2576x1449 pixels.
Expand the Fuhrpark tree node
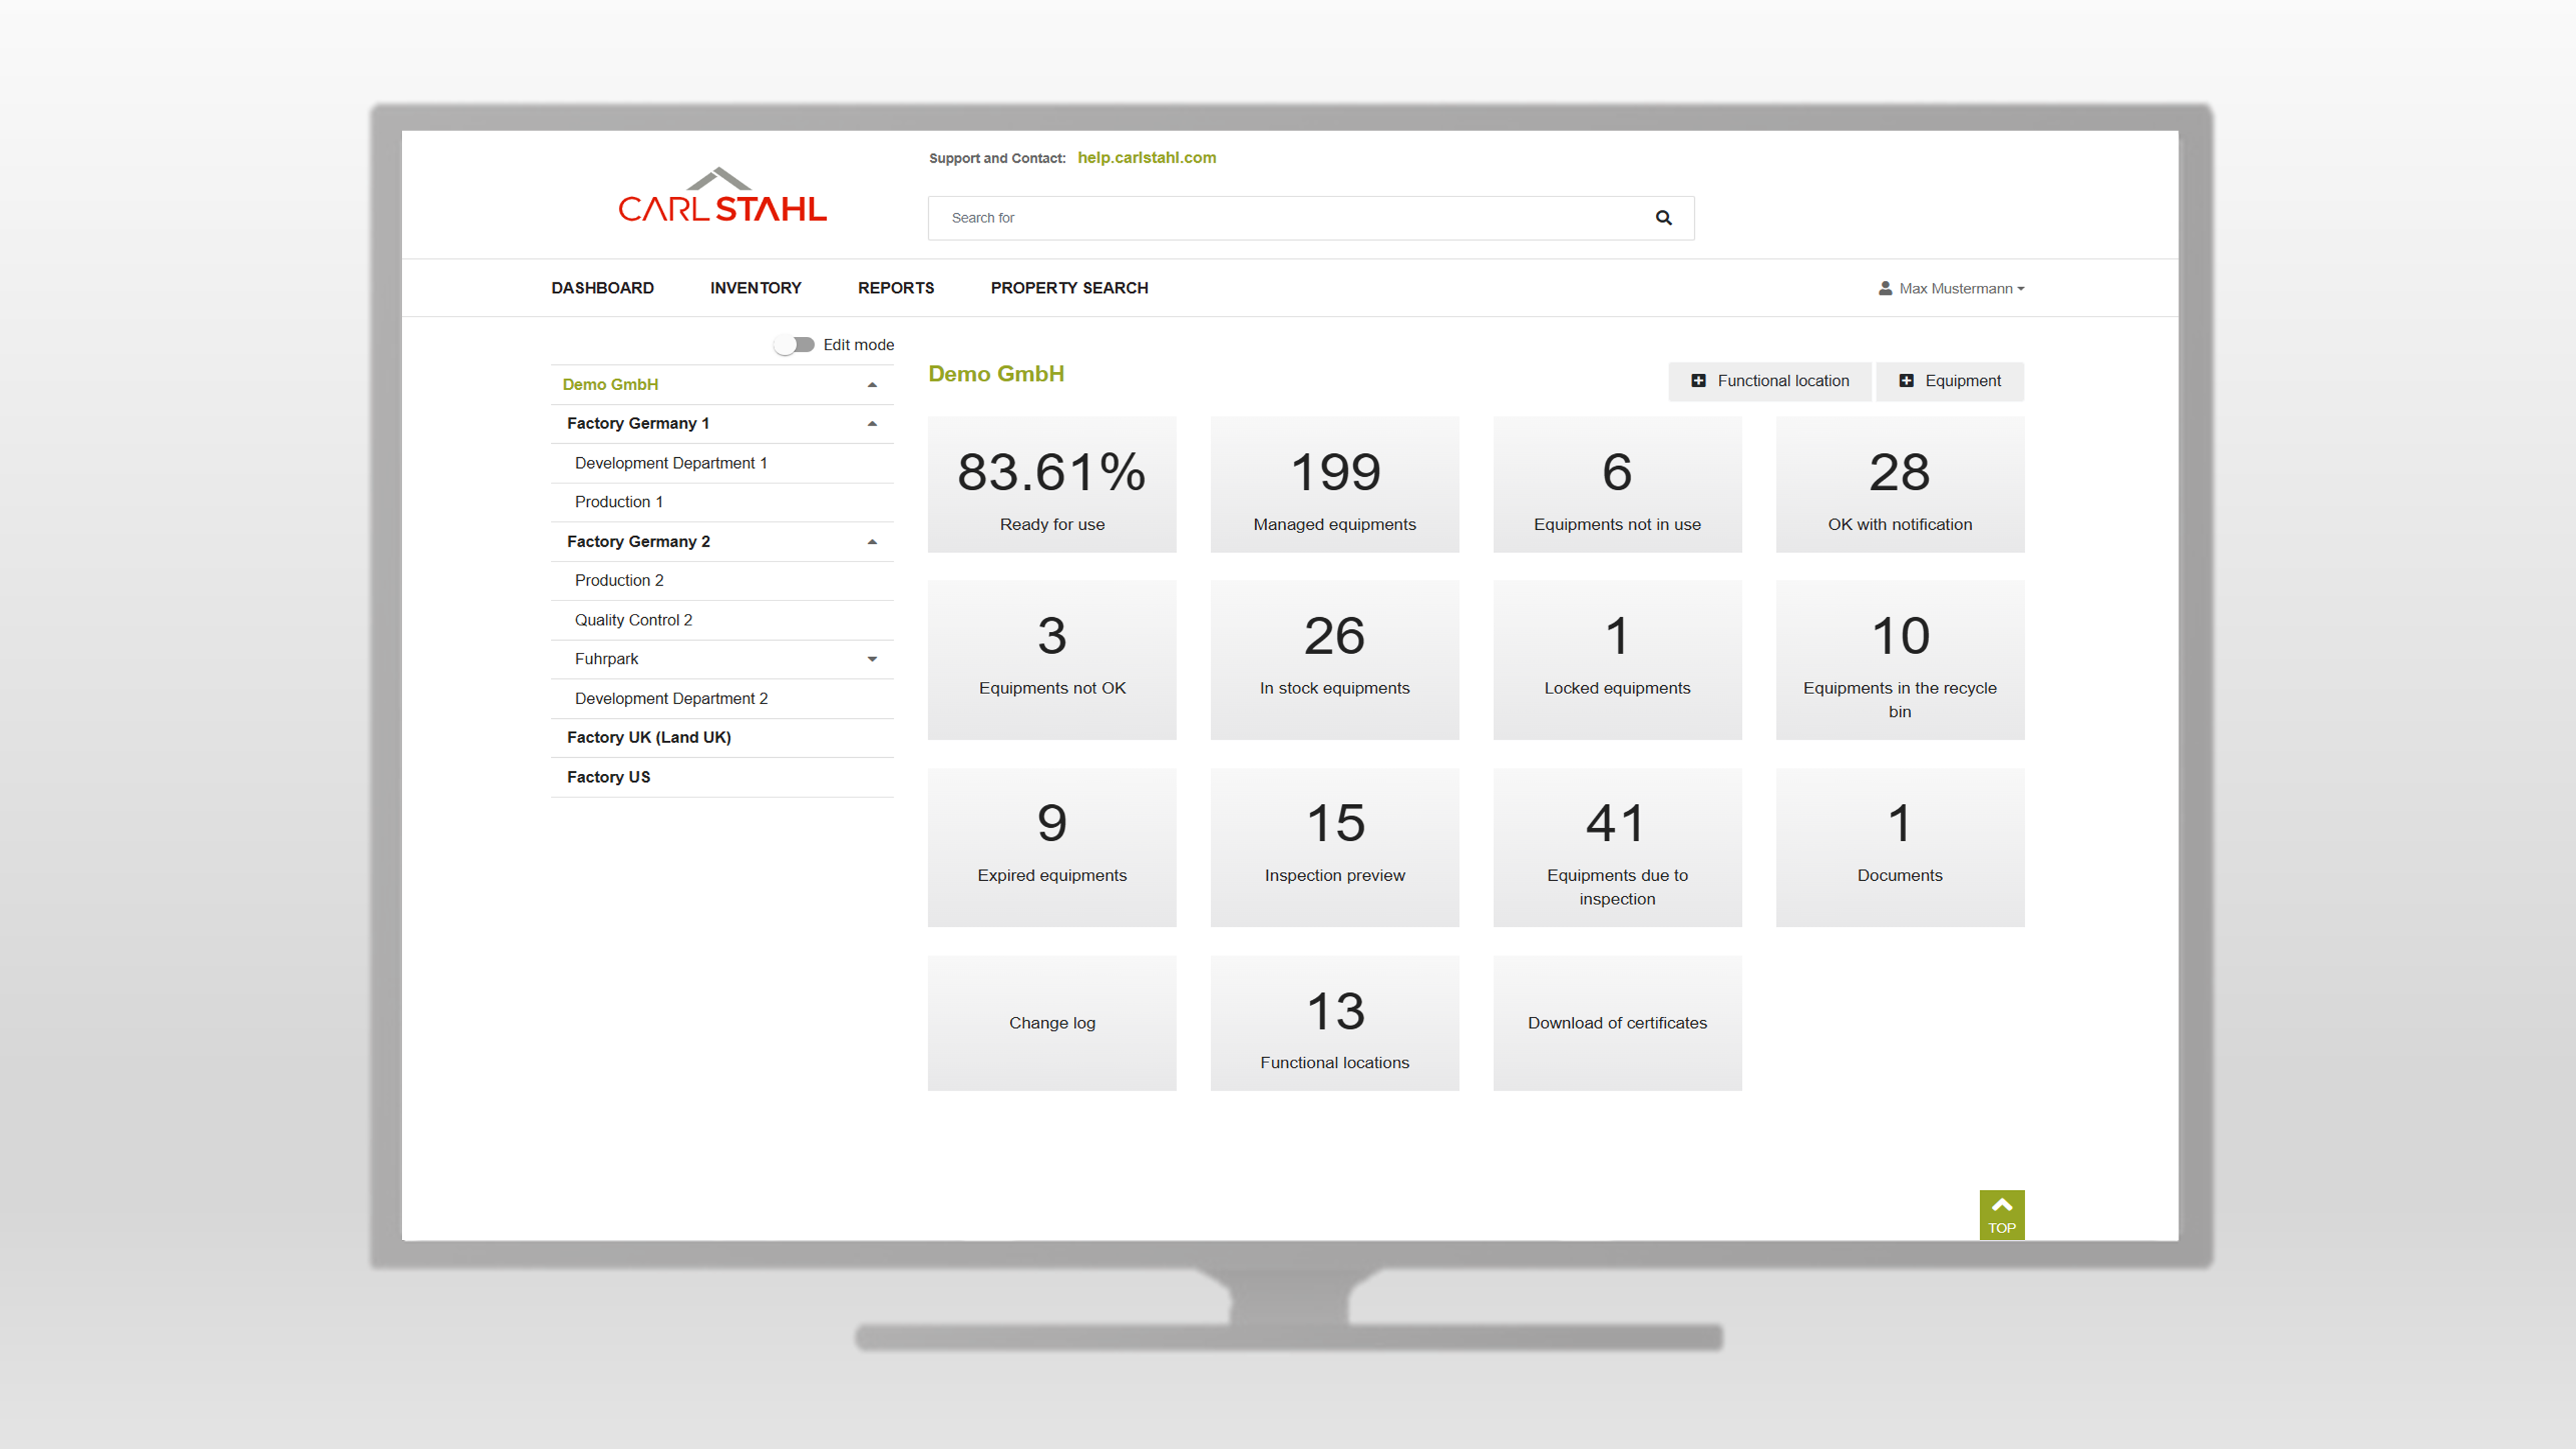point(872,659)
